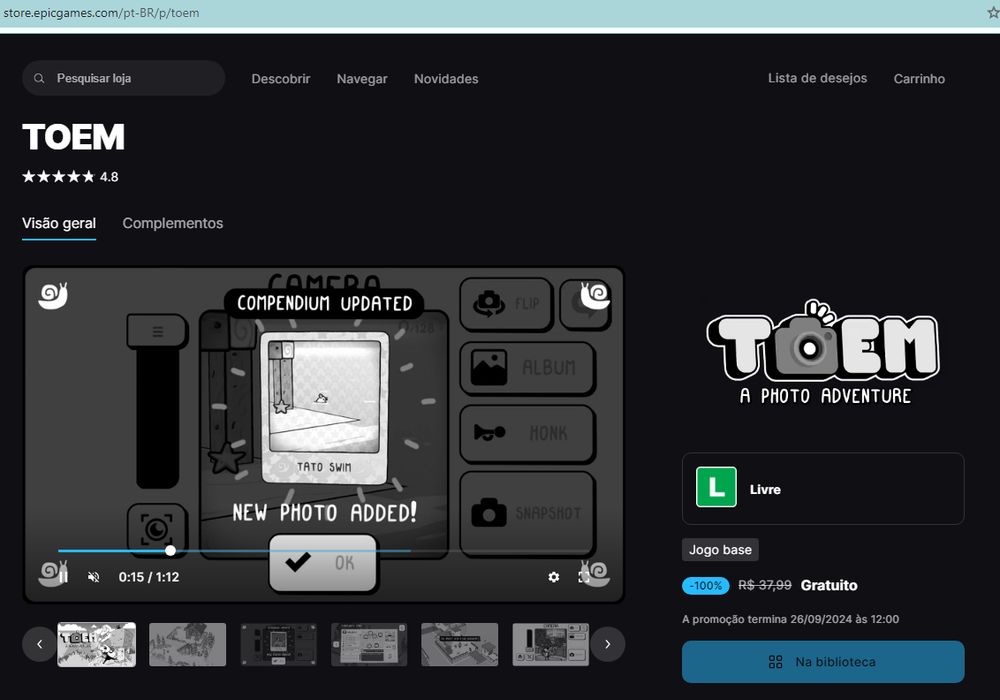Open the Carrinho page
The width and height of the screenshot is (1000, 700).
[919, 79]
